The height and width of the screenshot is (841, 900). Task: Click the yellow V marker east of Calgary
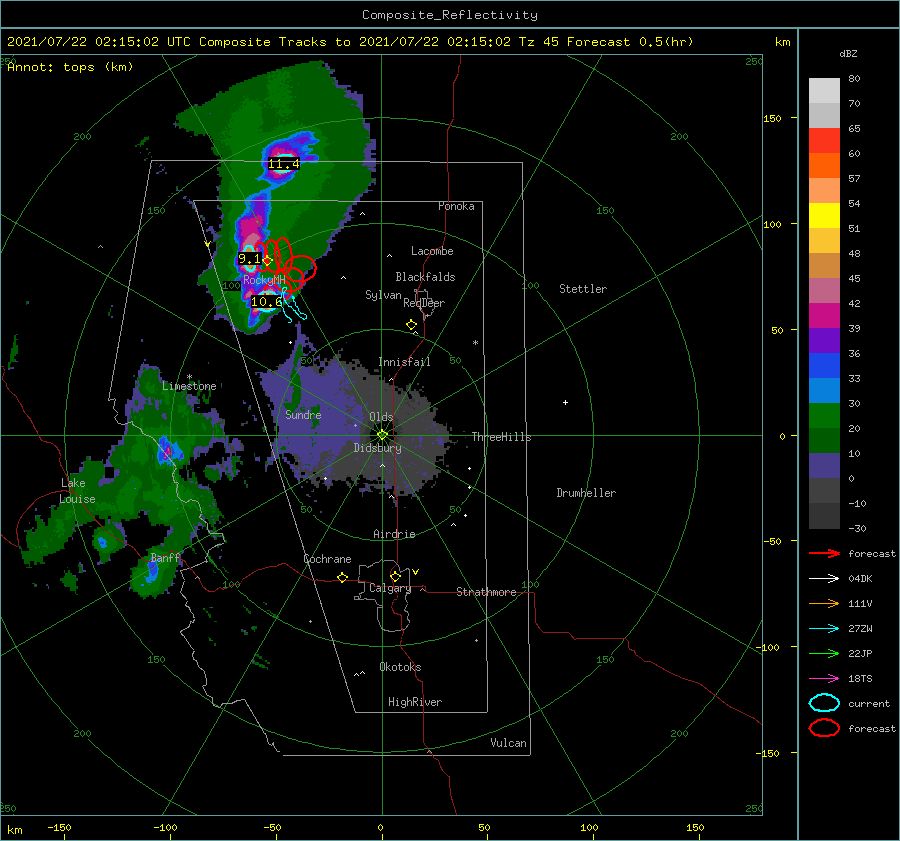[x=415, y=572]
